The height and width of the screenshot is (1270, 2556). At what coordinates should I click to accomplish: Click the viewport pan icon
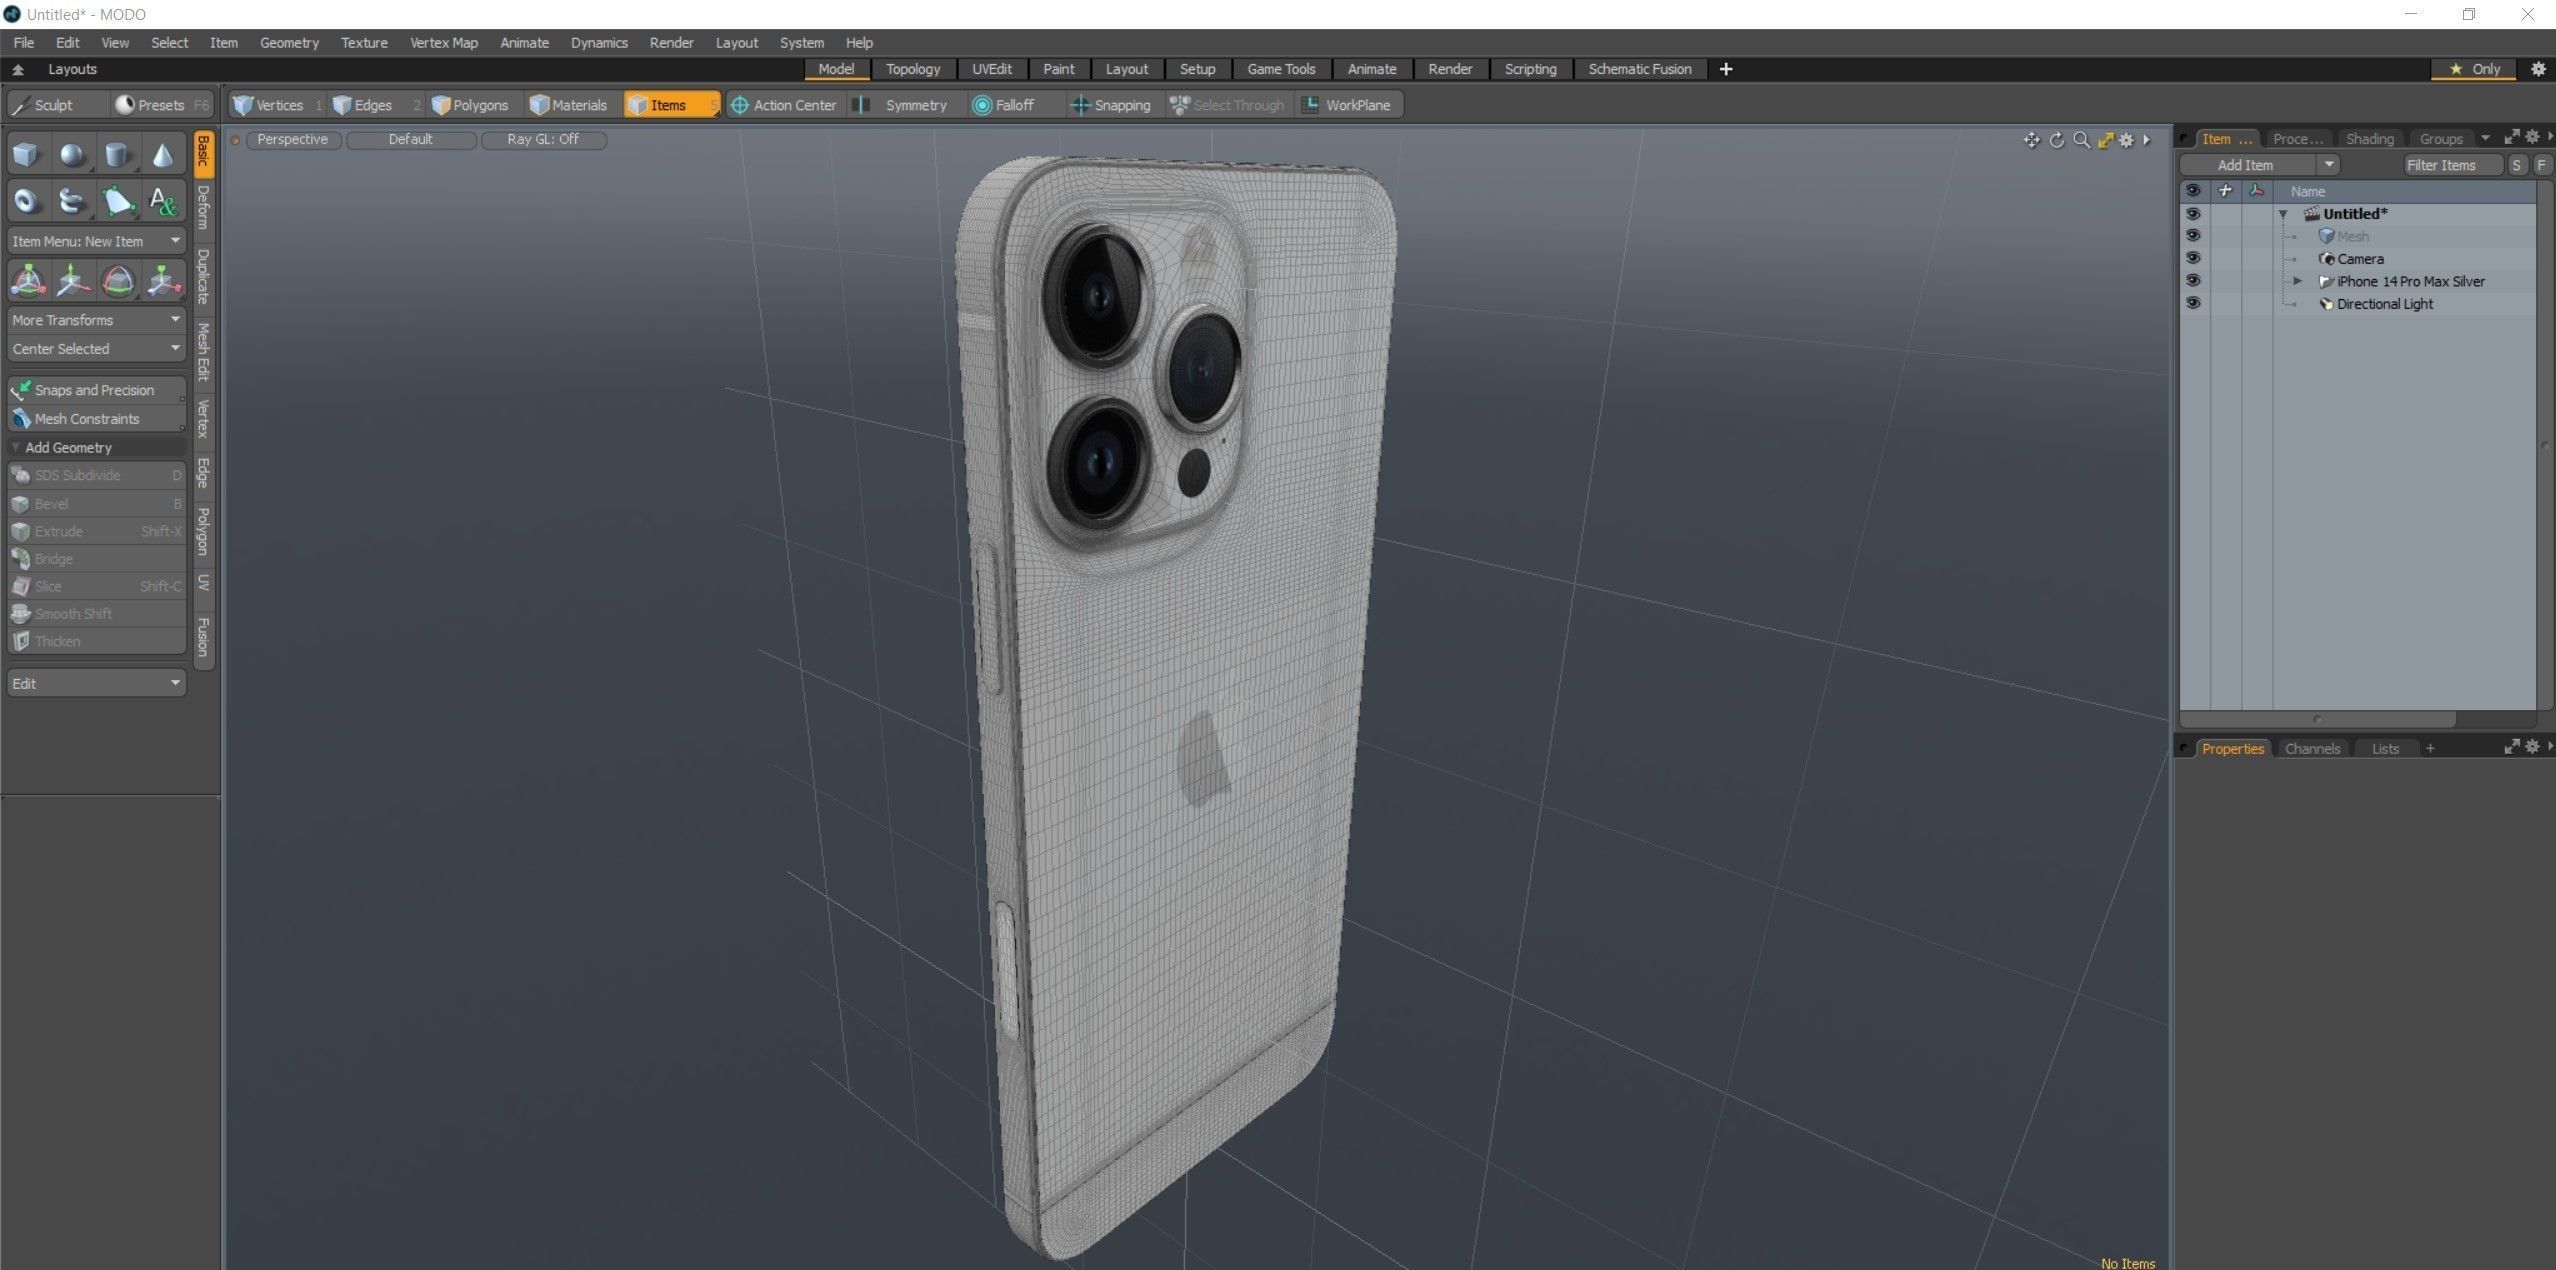tap(2031, 140)
